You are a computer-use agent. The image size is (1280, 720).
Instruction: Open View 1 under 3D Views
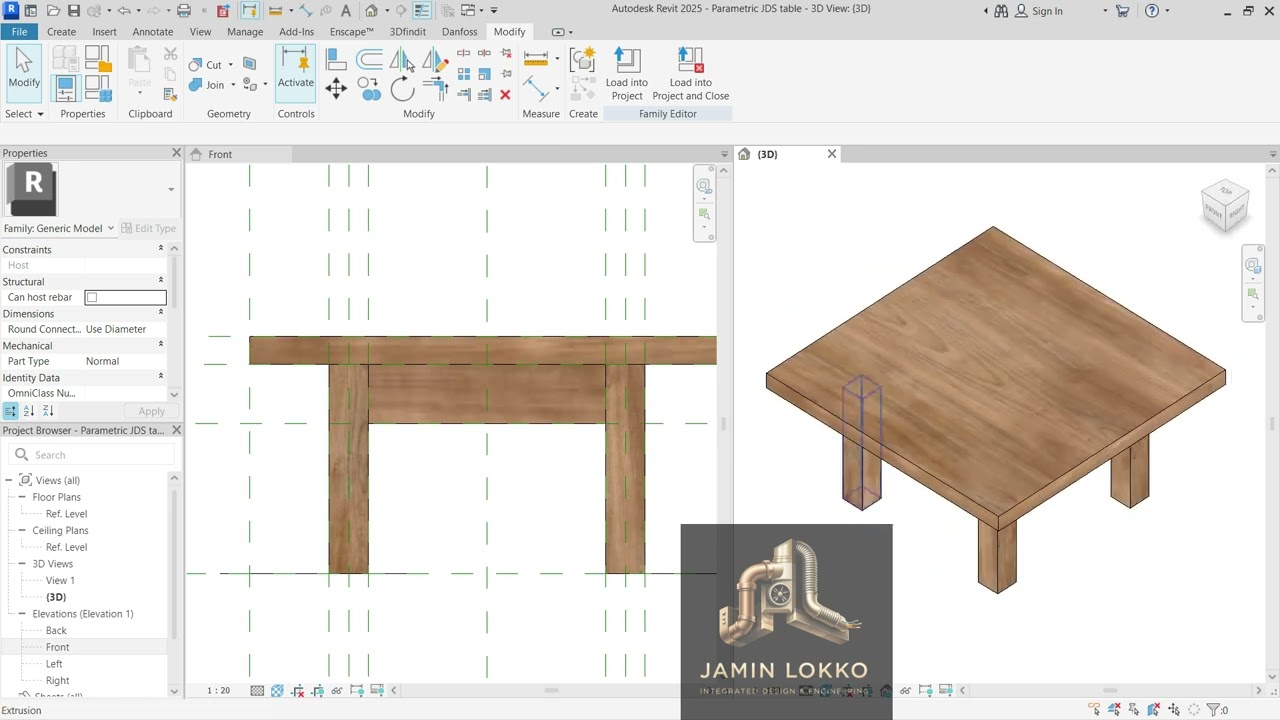click(x=60, y=581)
